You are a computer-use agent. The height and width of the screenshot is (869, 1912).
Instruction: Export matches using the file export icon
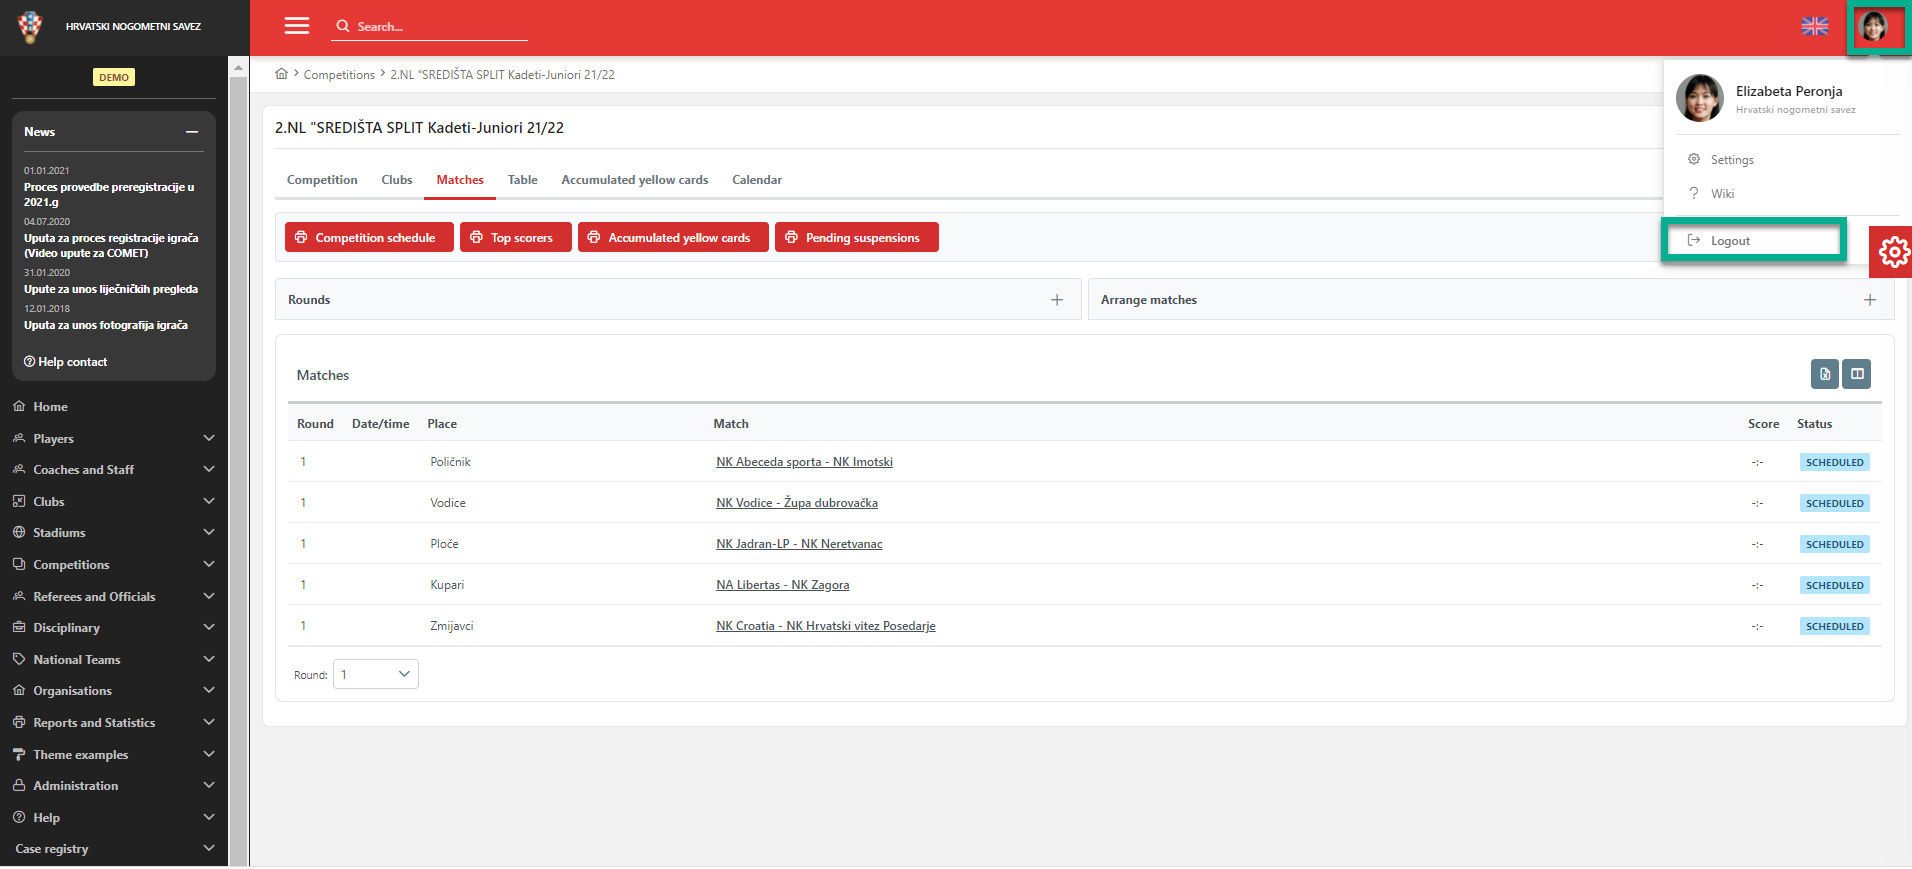point(1824,374)
